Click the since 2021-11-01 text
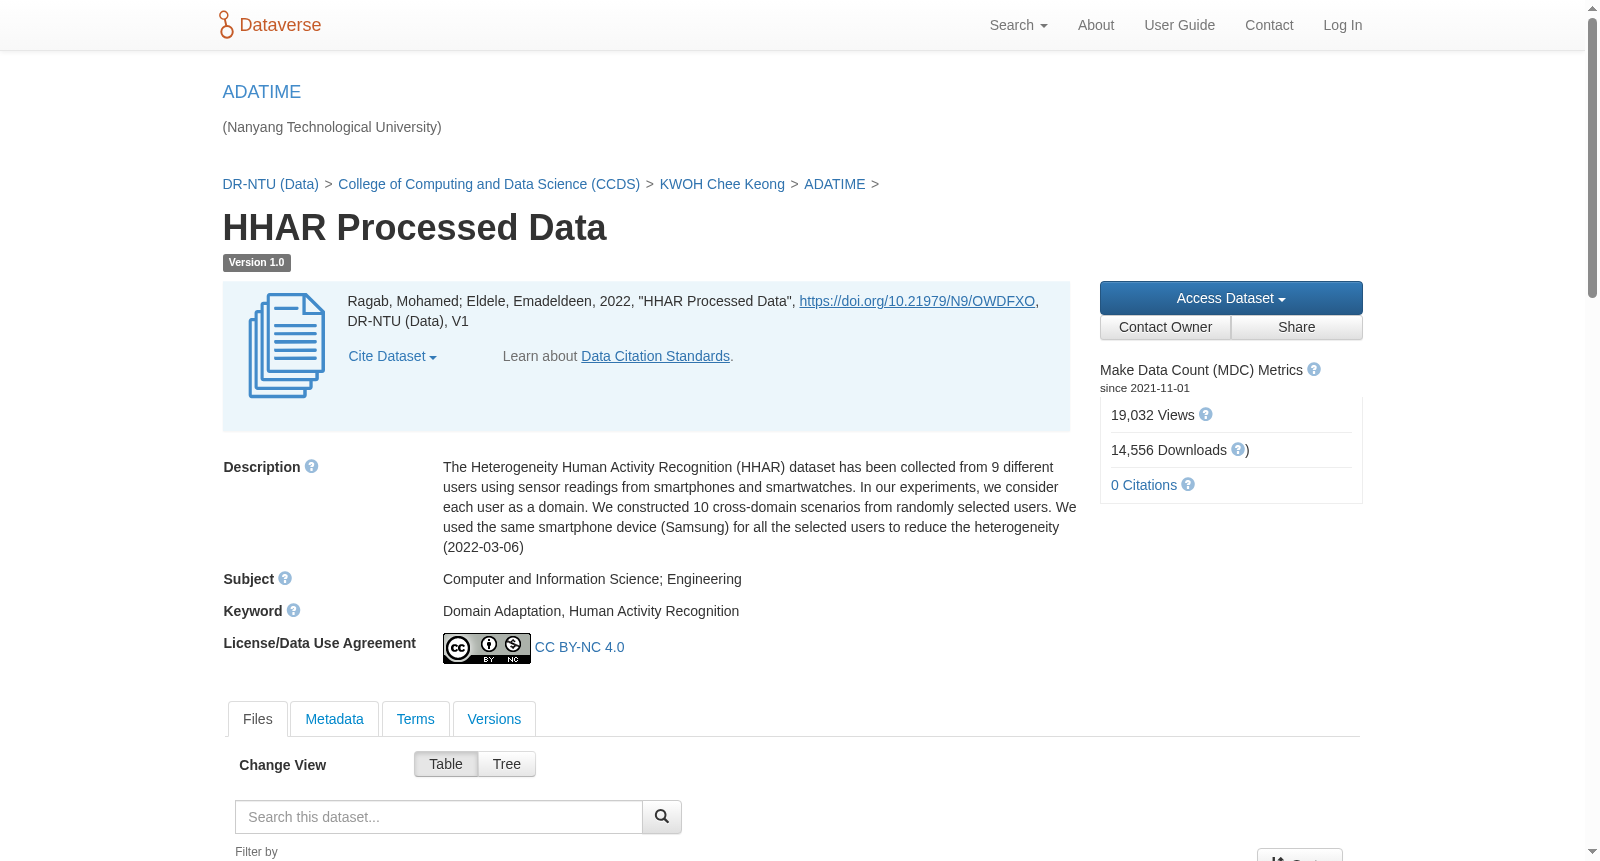 click(1145, 388)
